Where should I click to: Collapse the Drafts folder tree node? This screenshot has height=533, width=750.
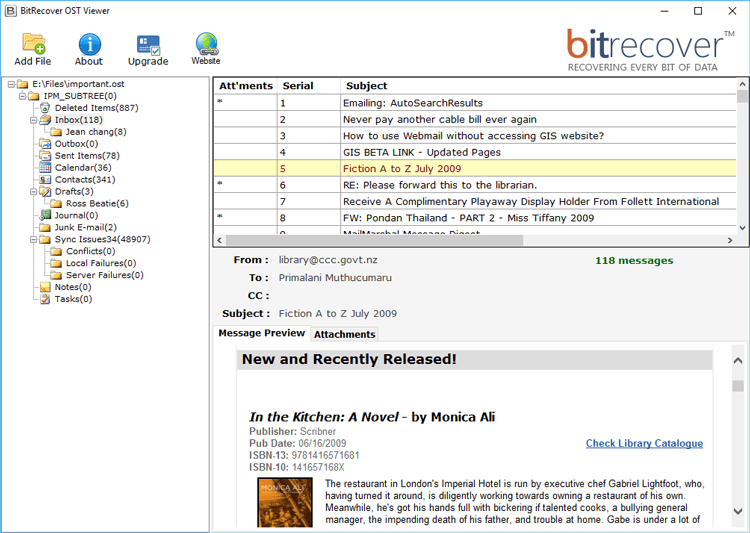coord(33,192)
